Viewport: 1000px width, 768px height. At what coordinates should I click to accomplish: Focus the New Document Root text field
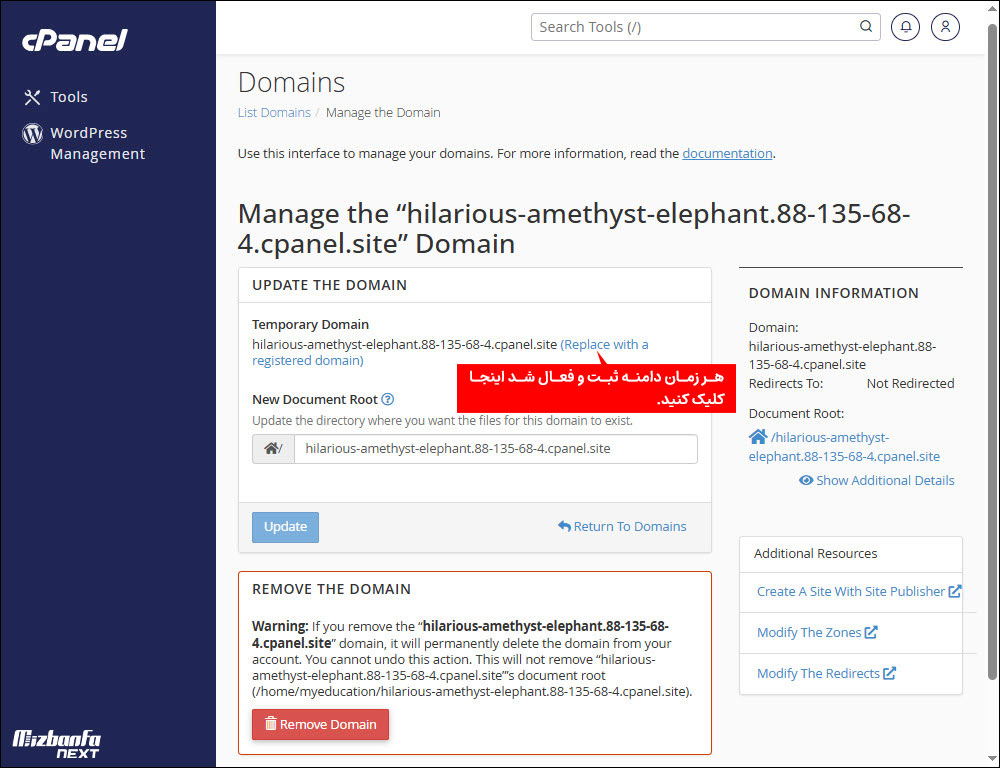click(495, 449)
